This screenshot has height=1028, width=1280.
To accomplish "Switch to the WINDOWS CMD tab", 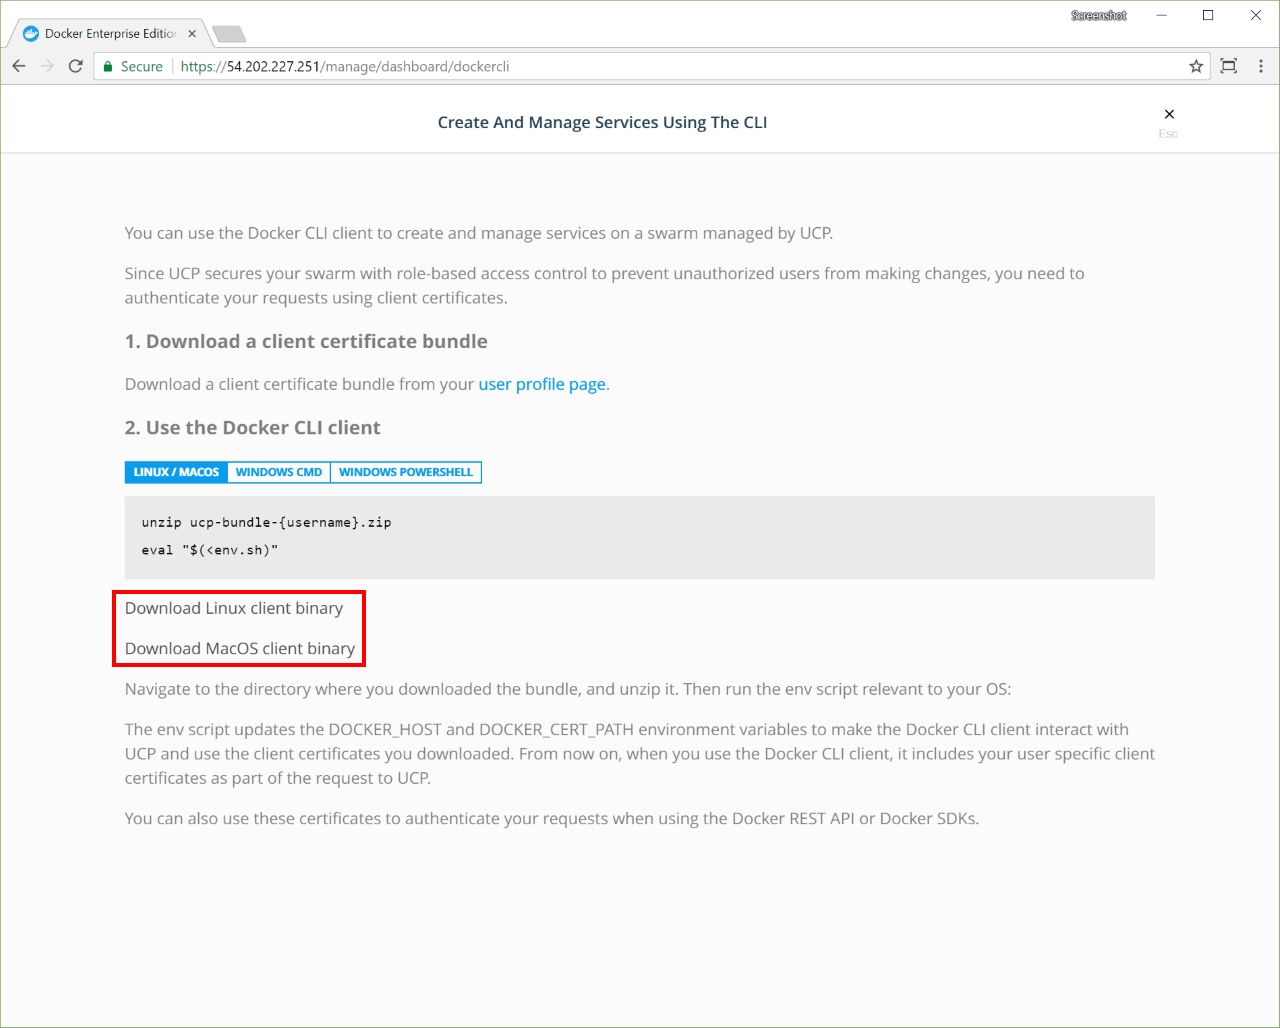I will pyautogui.click(x=279, y=472).
